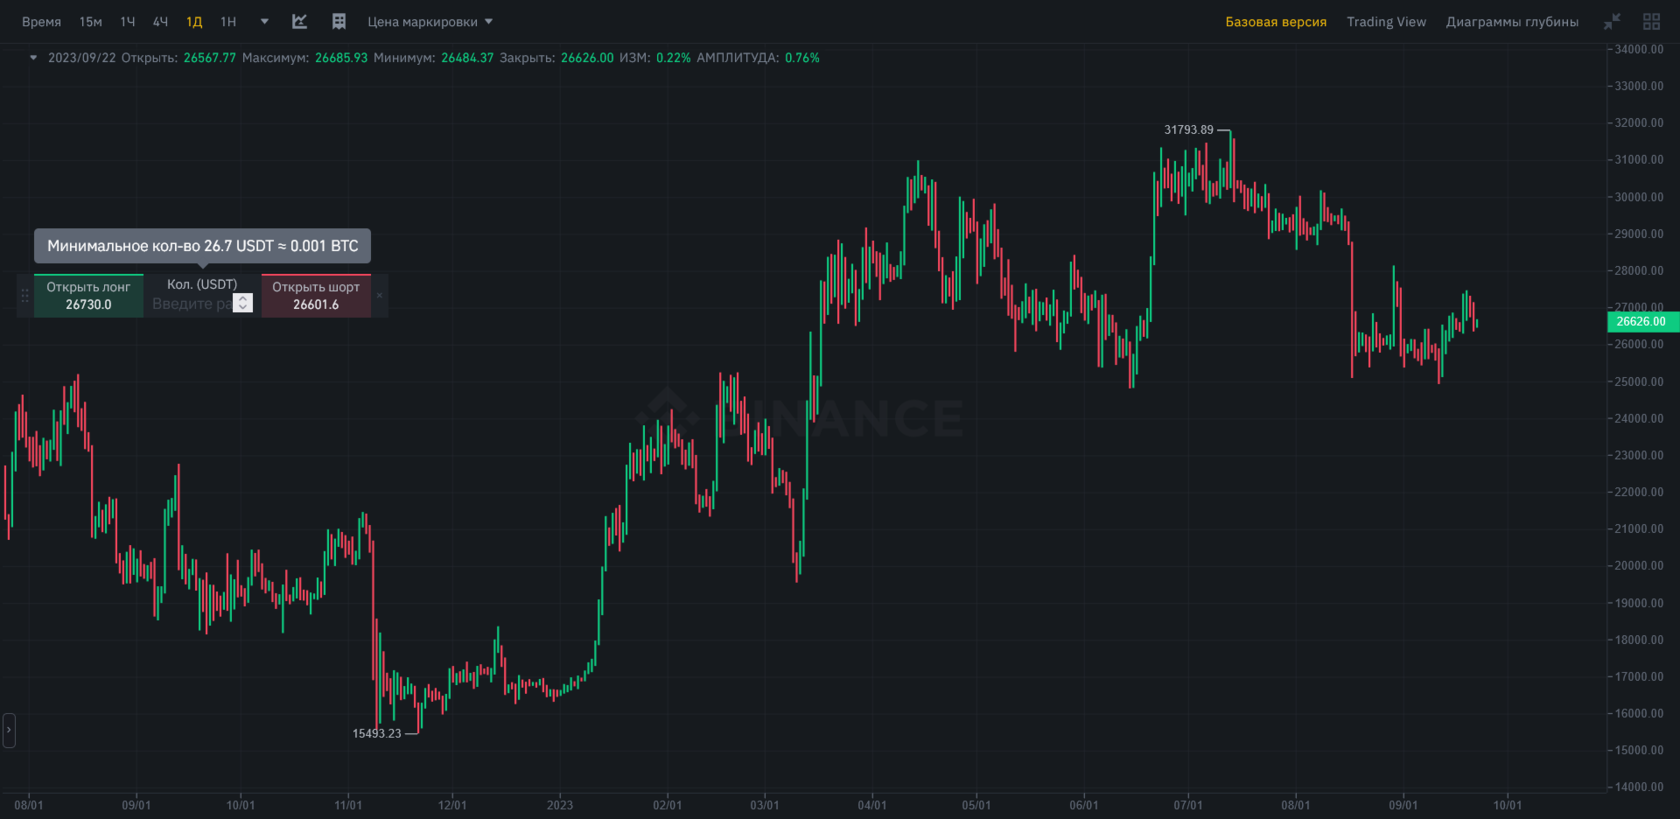The width and height of the screenshot is (1680, 819).
Task: Click the collapse fullscreen arrows icon
Action: [1612, 22]
